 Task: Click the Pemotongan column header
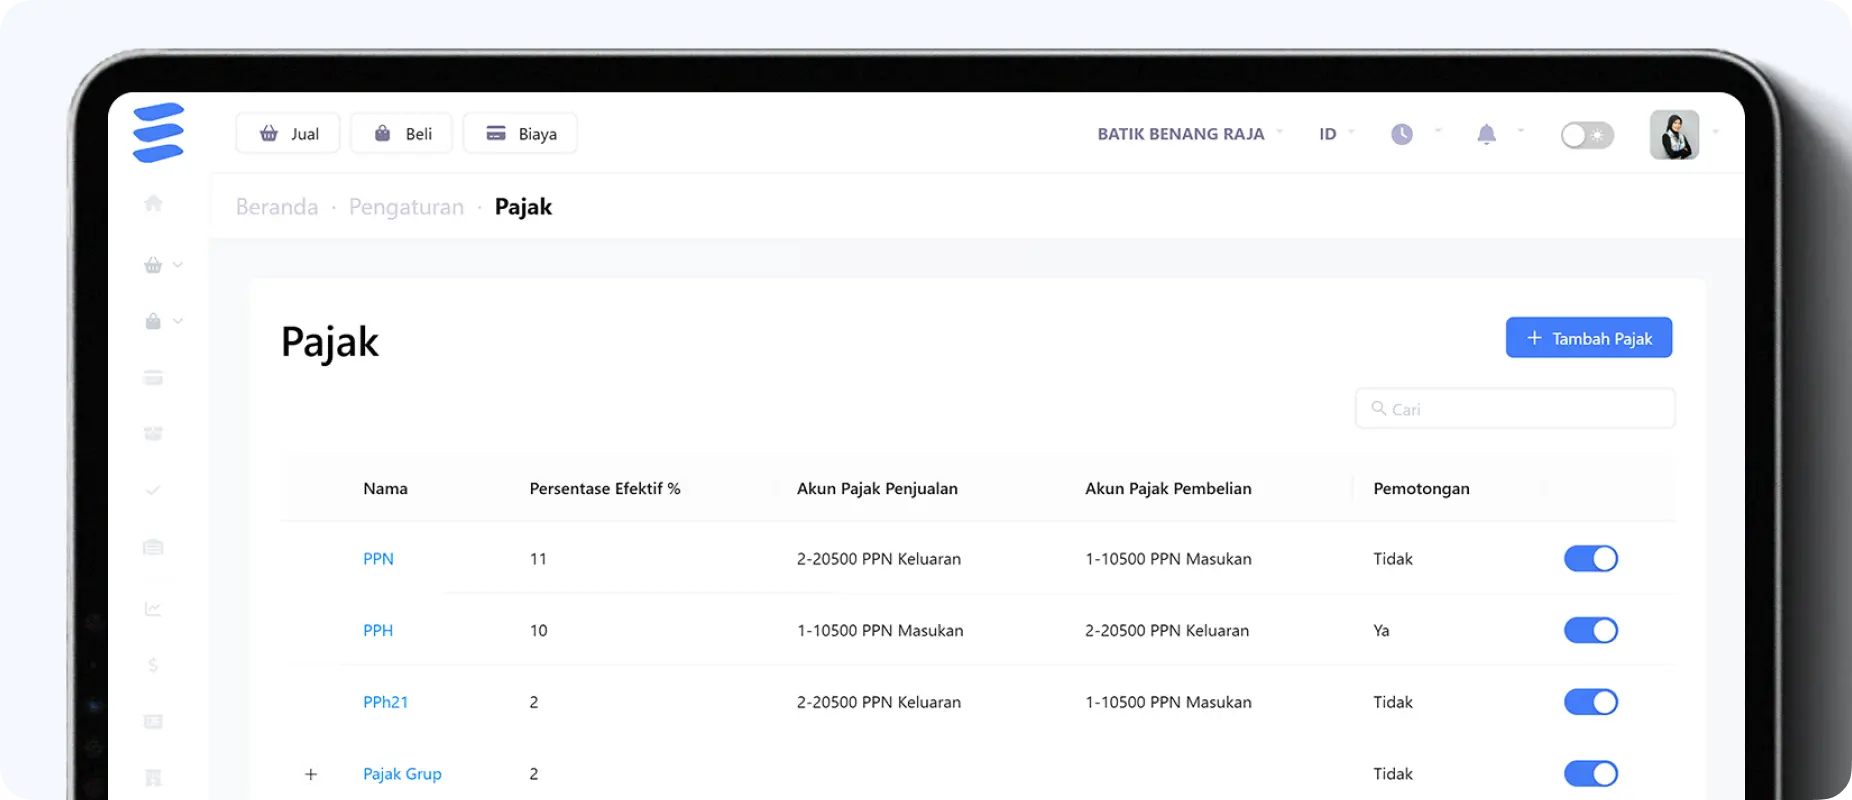pyautogui.click(x=1421, y=489)
